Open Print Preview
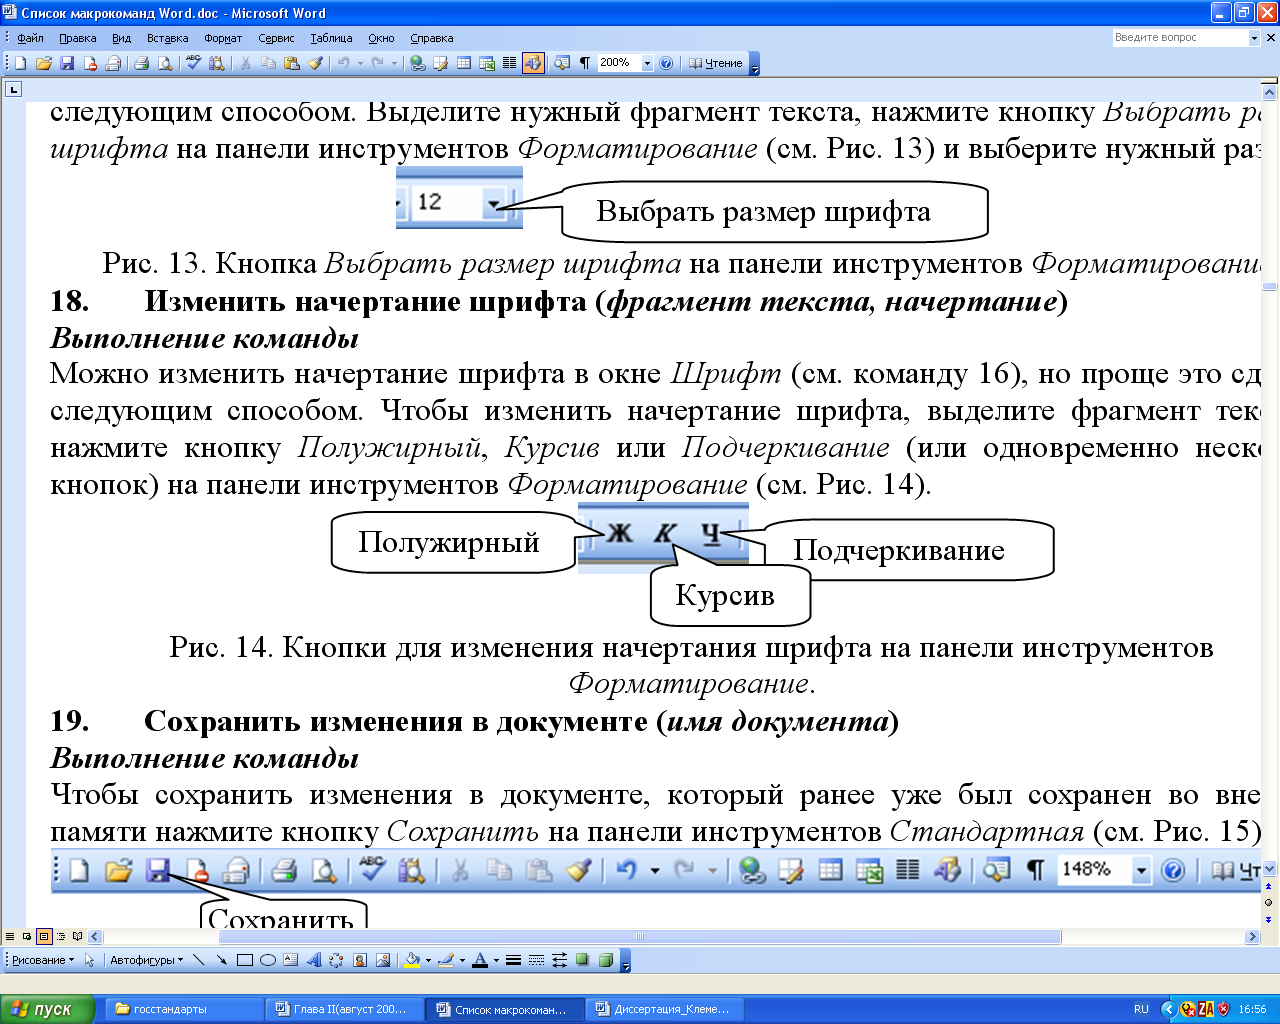Image resolution: width=1280 pixels, height=1024 pixels. pos(165,63)
